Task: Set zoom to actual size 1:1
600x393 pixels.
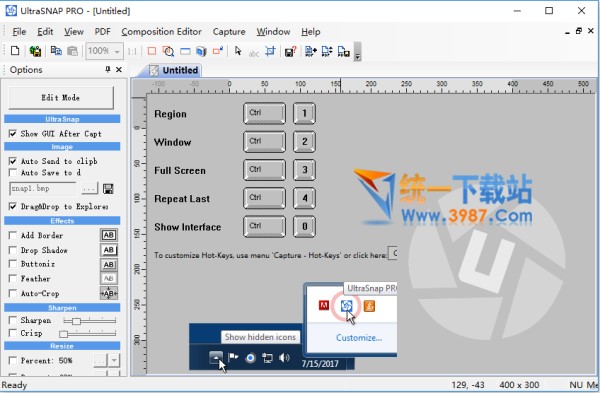Action: pyautogui.click(x=132, y=51)
